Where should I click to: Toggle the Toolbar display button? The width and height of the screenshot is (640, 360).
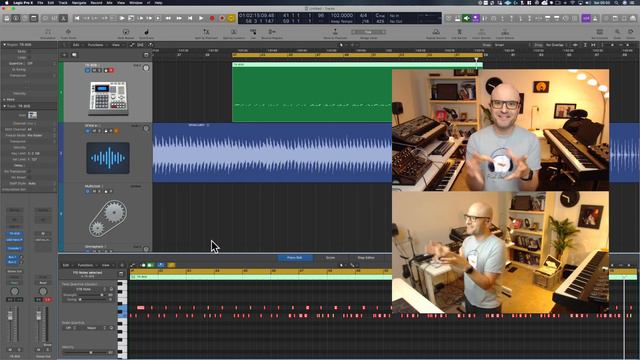tap(34, 18)
